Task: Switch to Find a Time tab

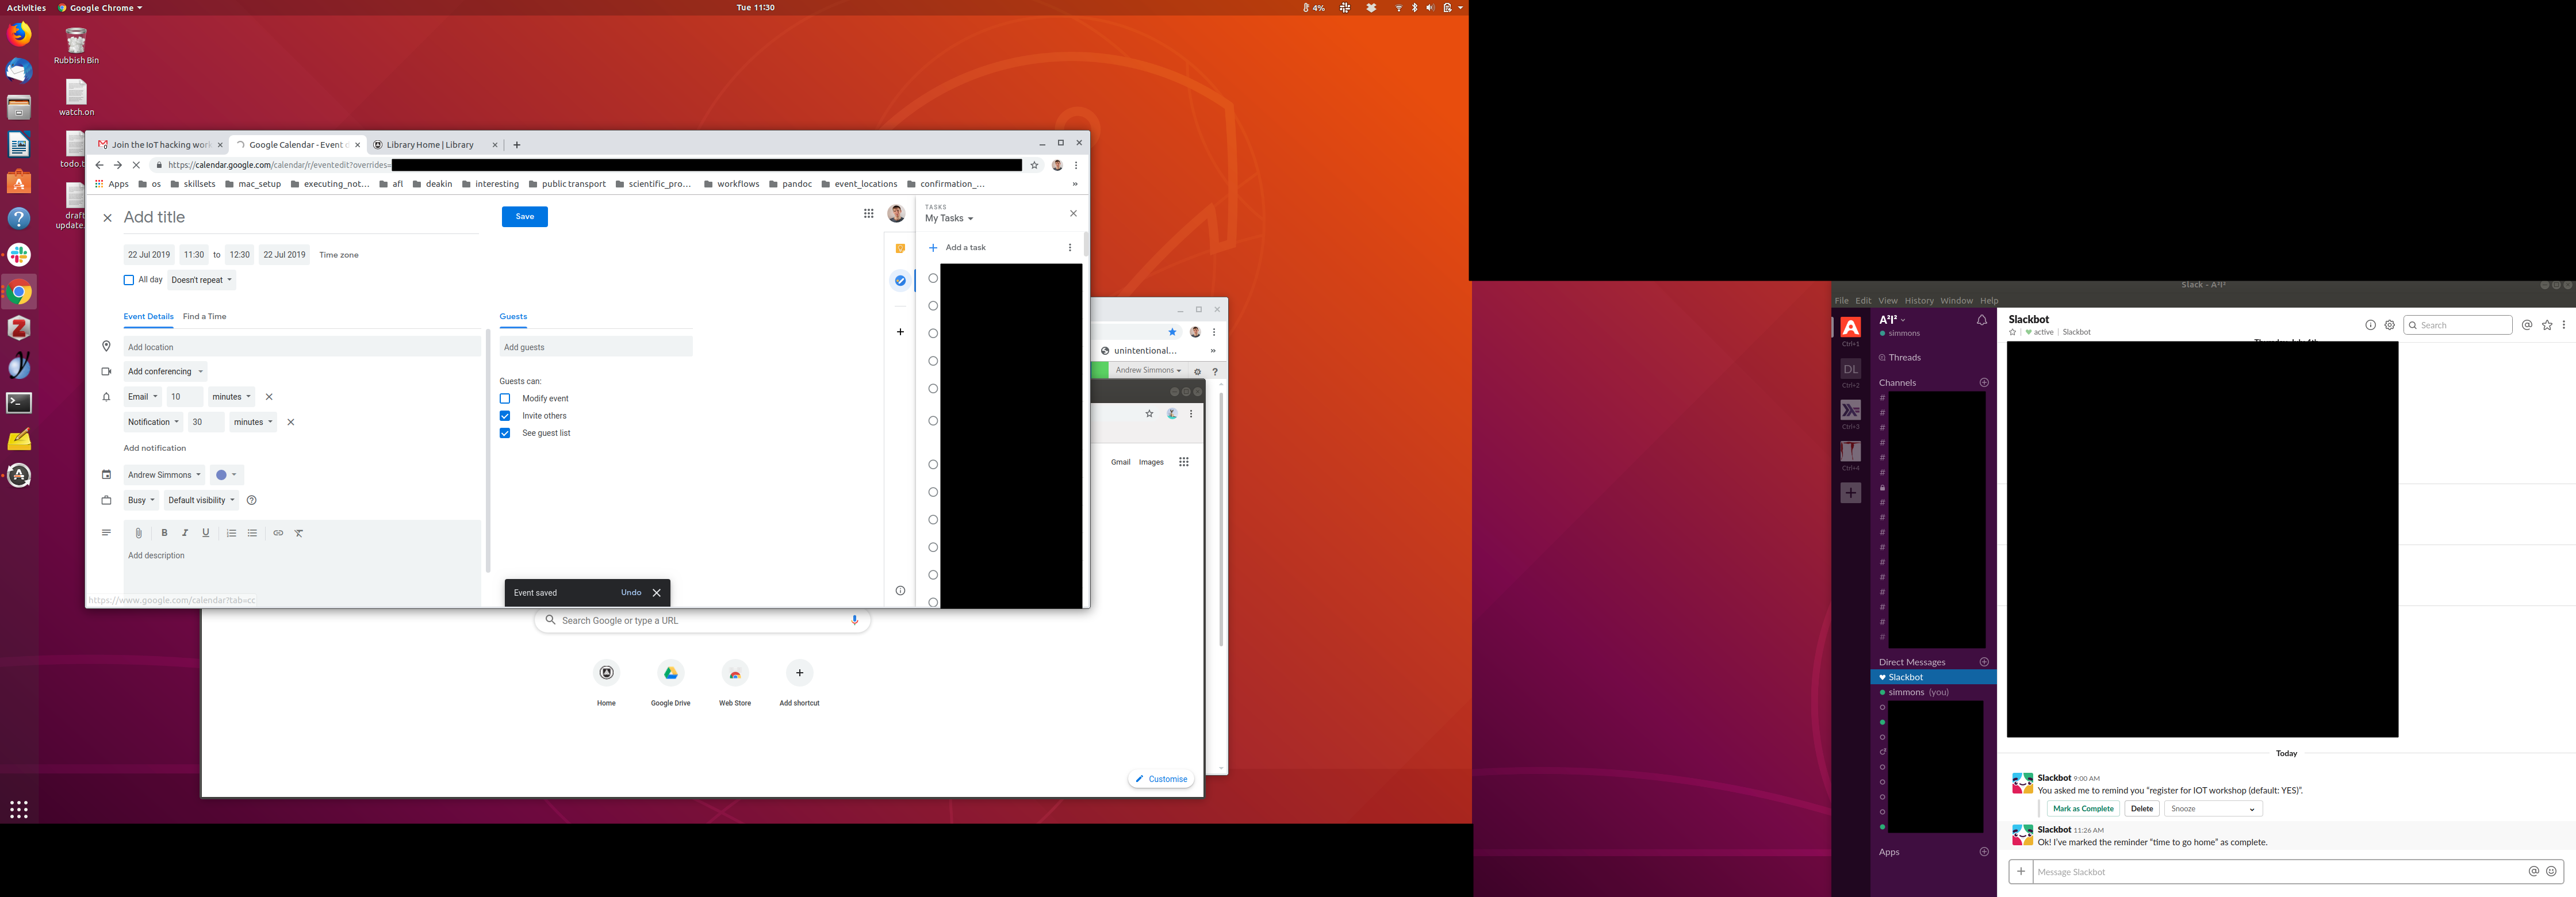Action: [204, 316]
